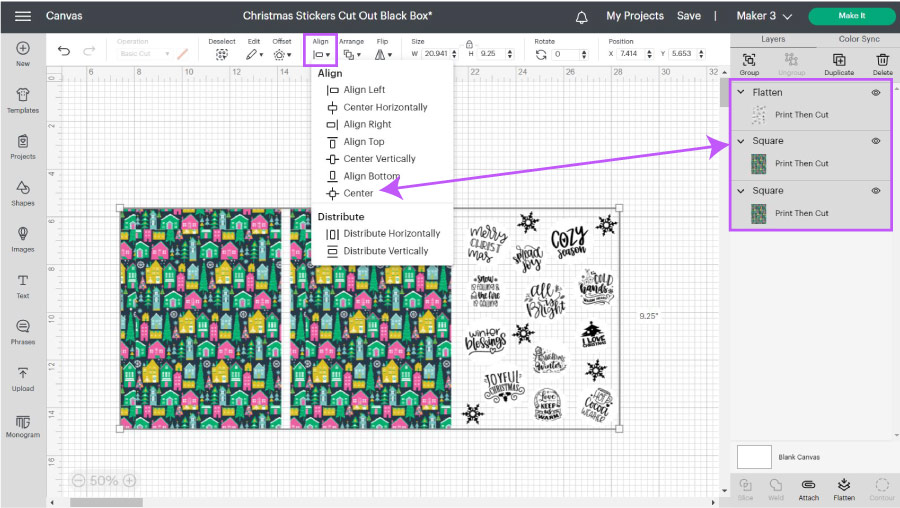Select the Text tool
Screen dimensions: 900x508
[x=22, y=285]
